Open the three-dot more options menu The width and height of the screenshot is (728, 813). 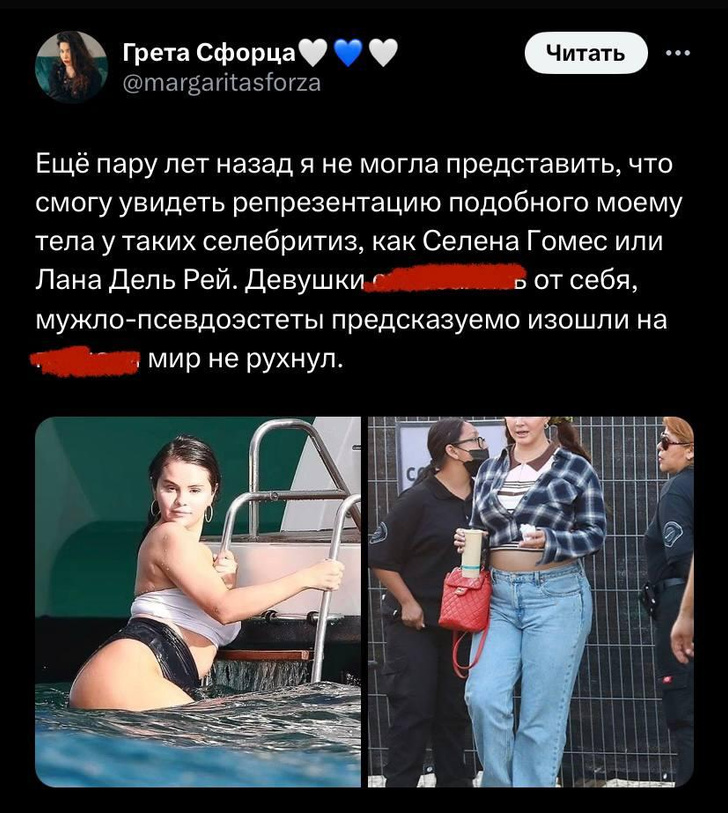coord(678,53)
